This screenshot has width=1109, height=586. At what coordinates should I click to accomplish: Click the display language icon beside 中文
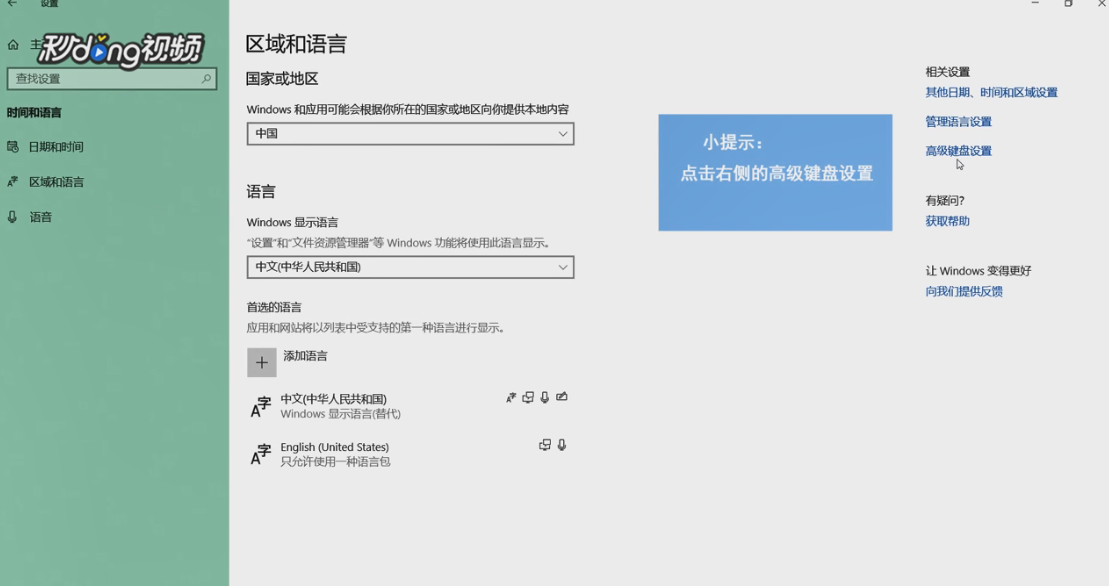coord(509,396)
